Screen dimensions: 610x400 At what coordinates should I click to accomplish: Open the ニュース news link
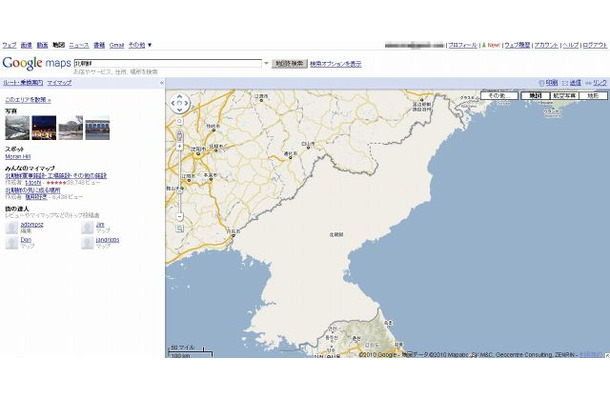[79, 45]
